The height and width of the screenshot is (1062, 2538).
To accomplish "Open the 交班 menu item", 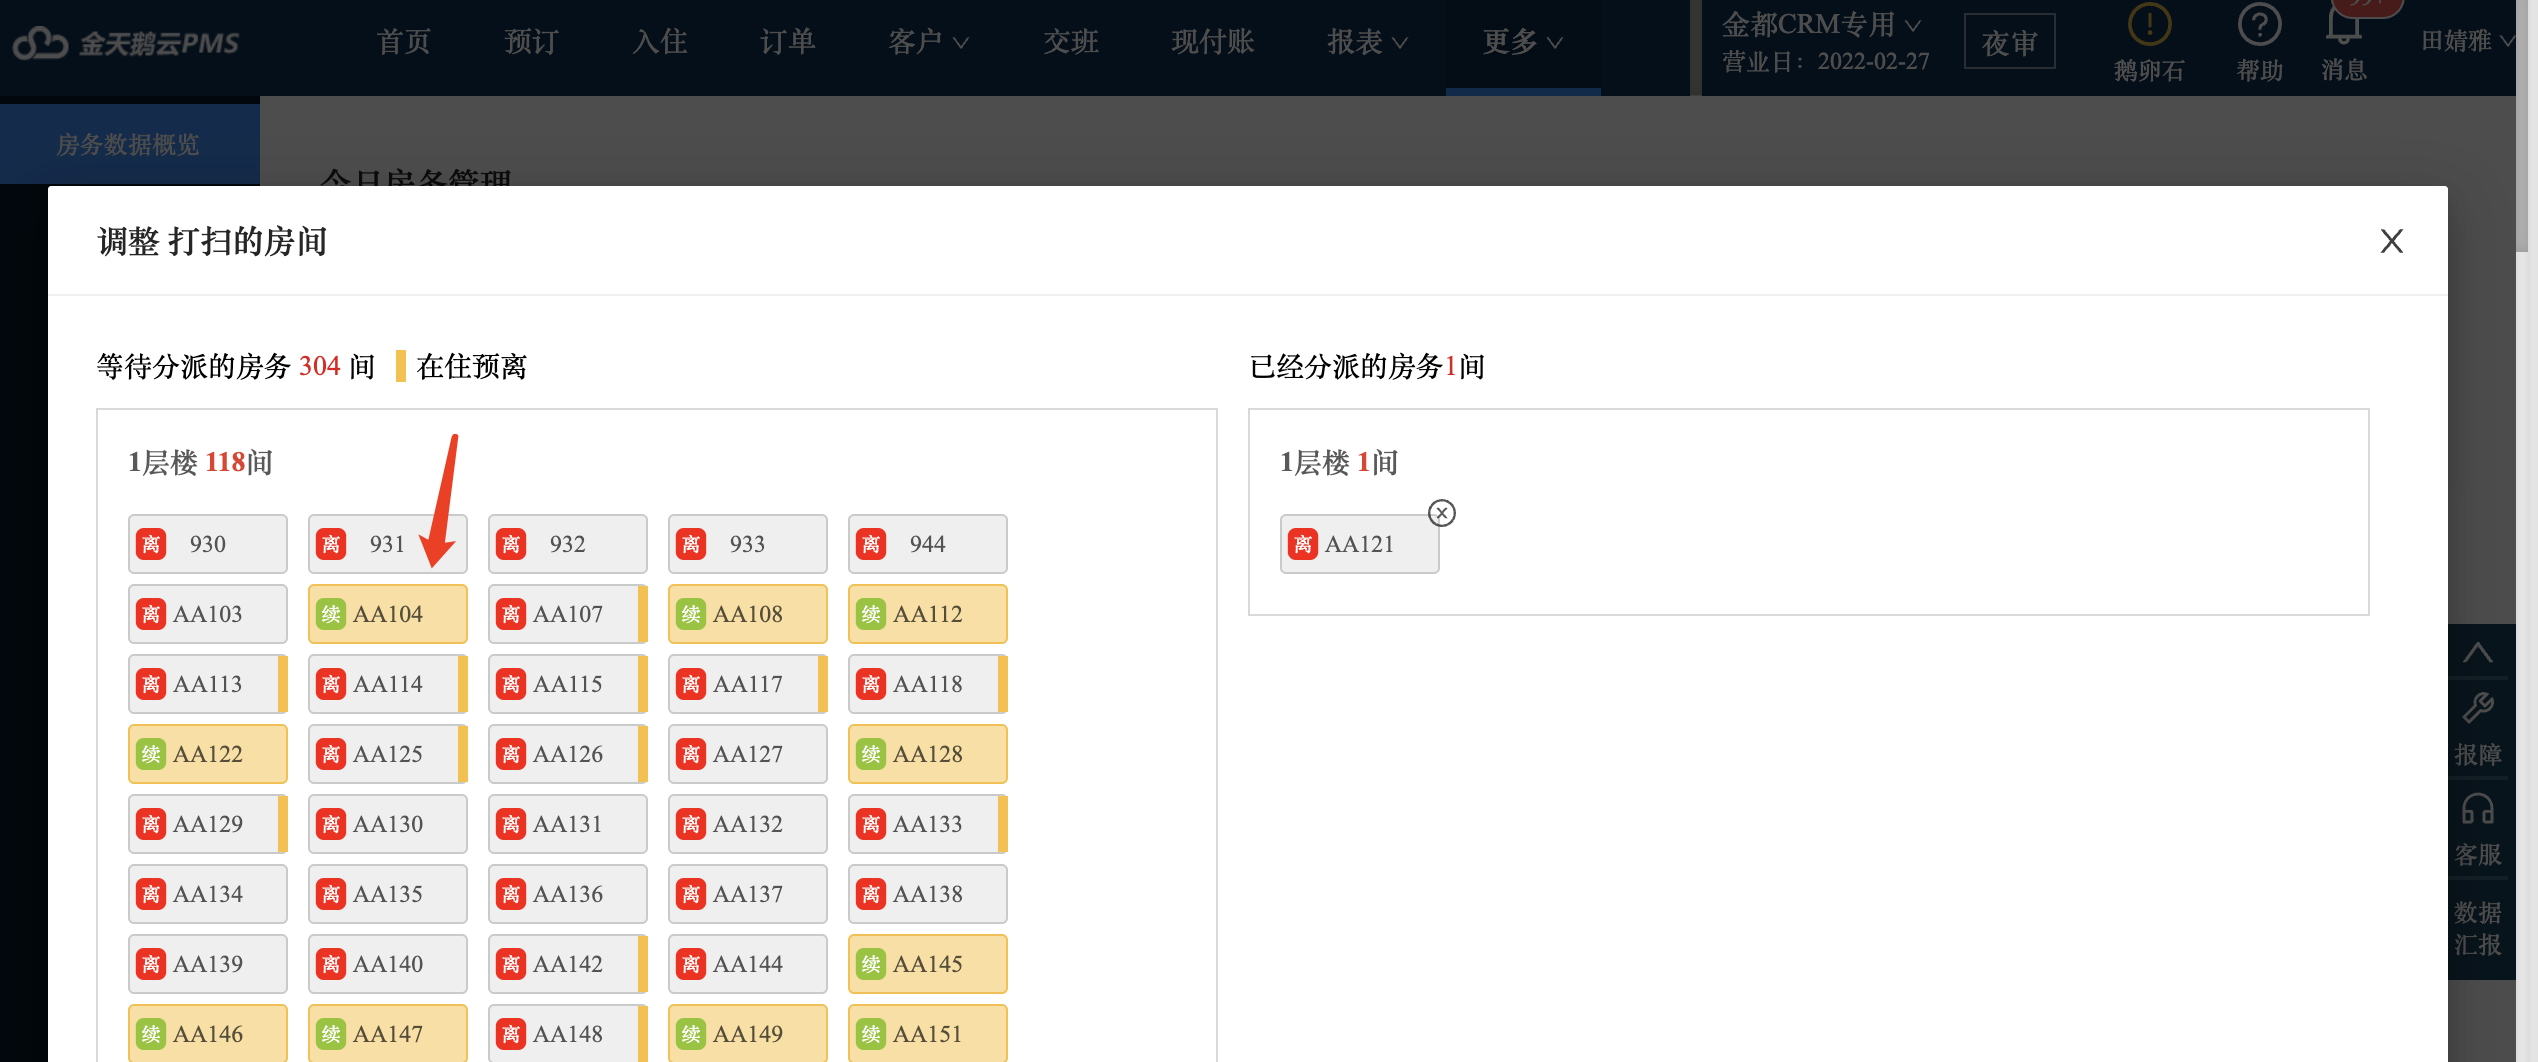I will (x=1070, y=42).
